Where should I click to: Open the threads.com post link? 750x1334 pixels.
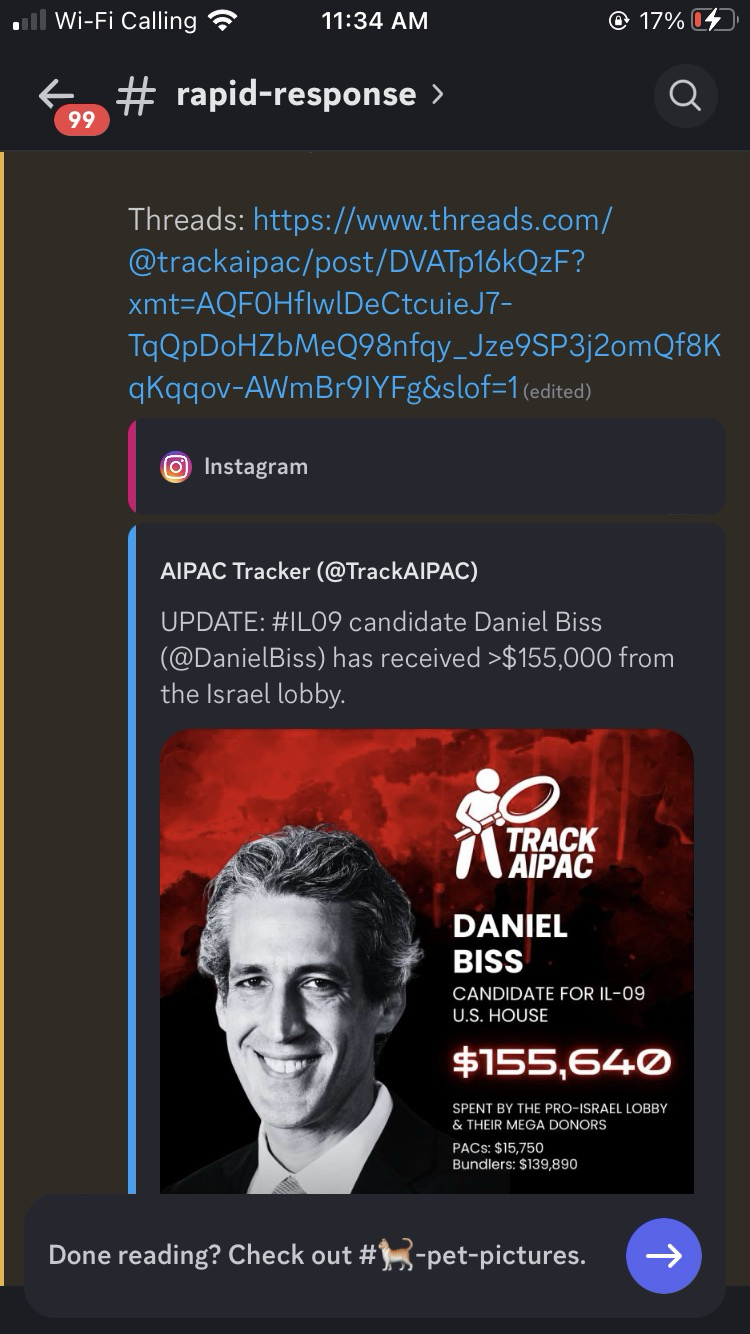425,304
